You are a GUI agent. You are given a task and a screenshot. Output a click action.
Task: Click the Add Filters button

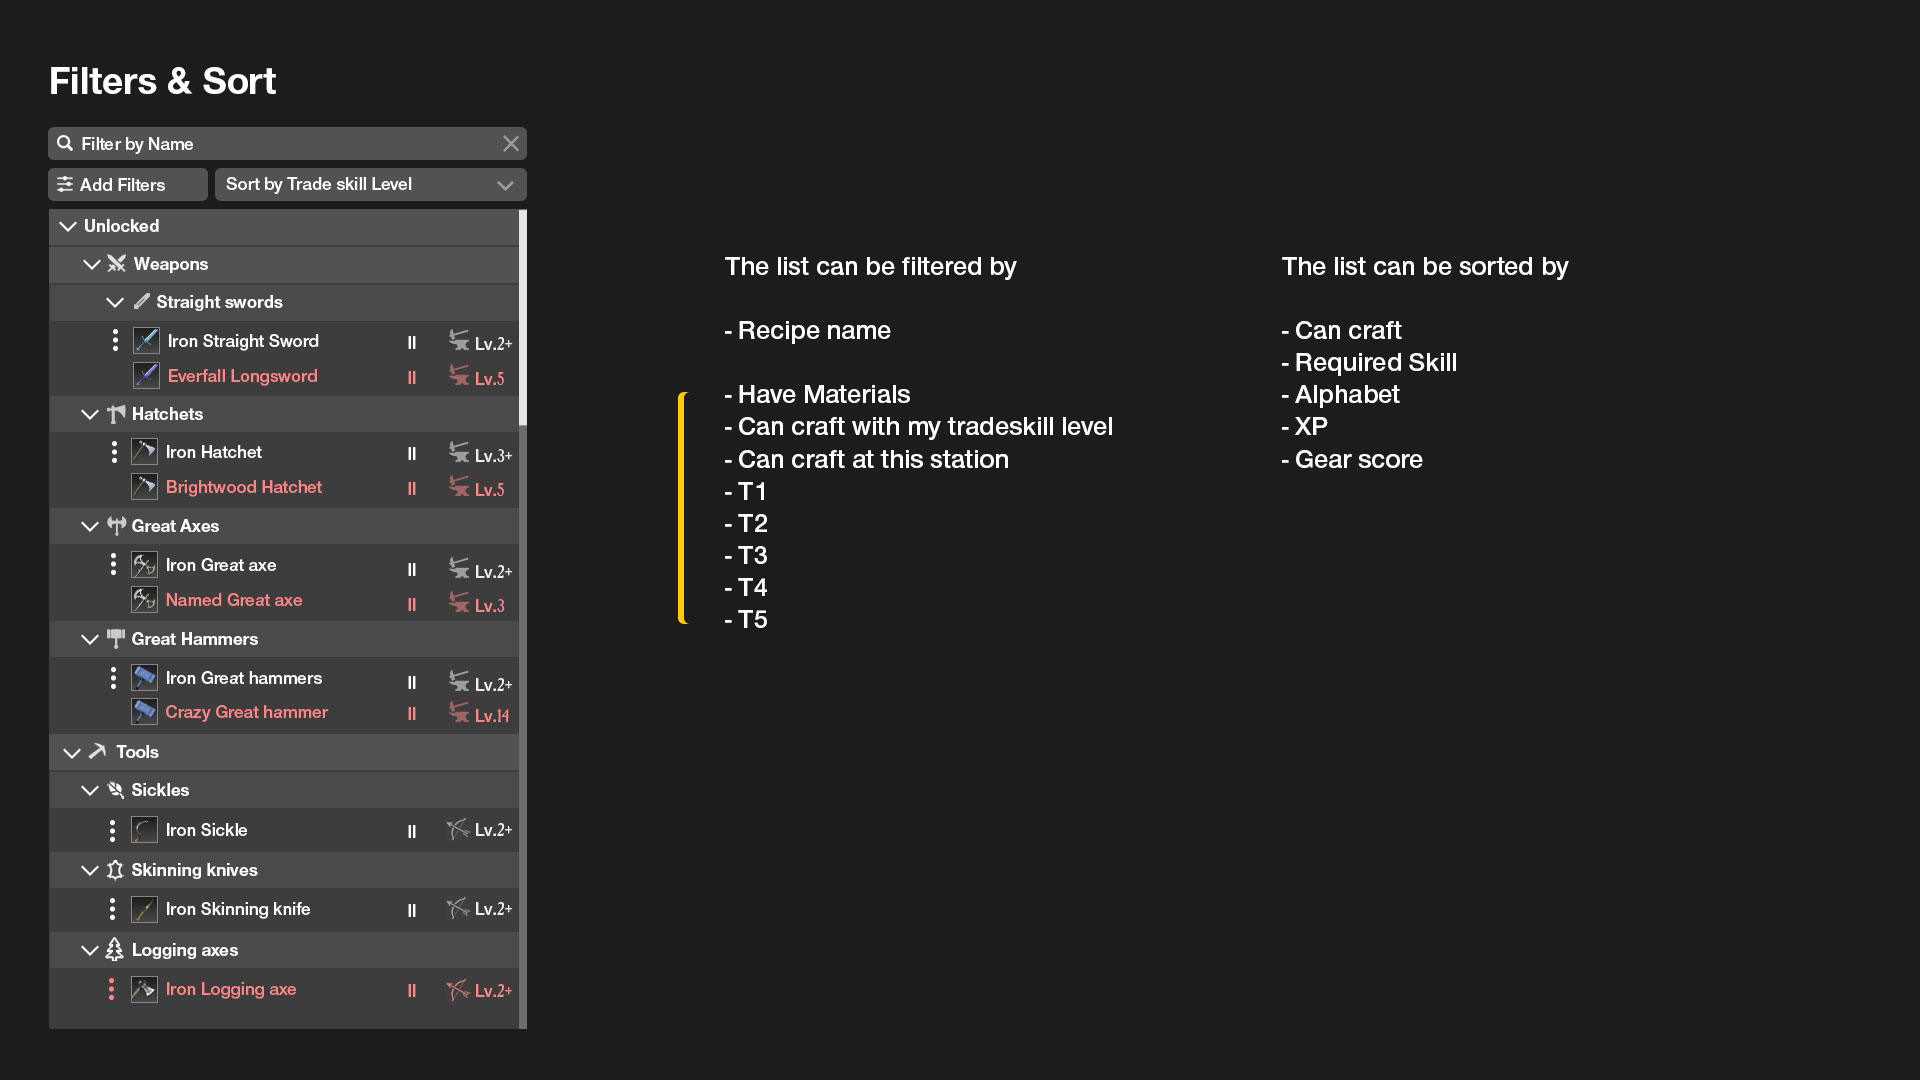127,184
